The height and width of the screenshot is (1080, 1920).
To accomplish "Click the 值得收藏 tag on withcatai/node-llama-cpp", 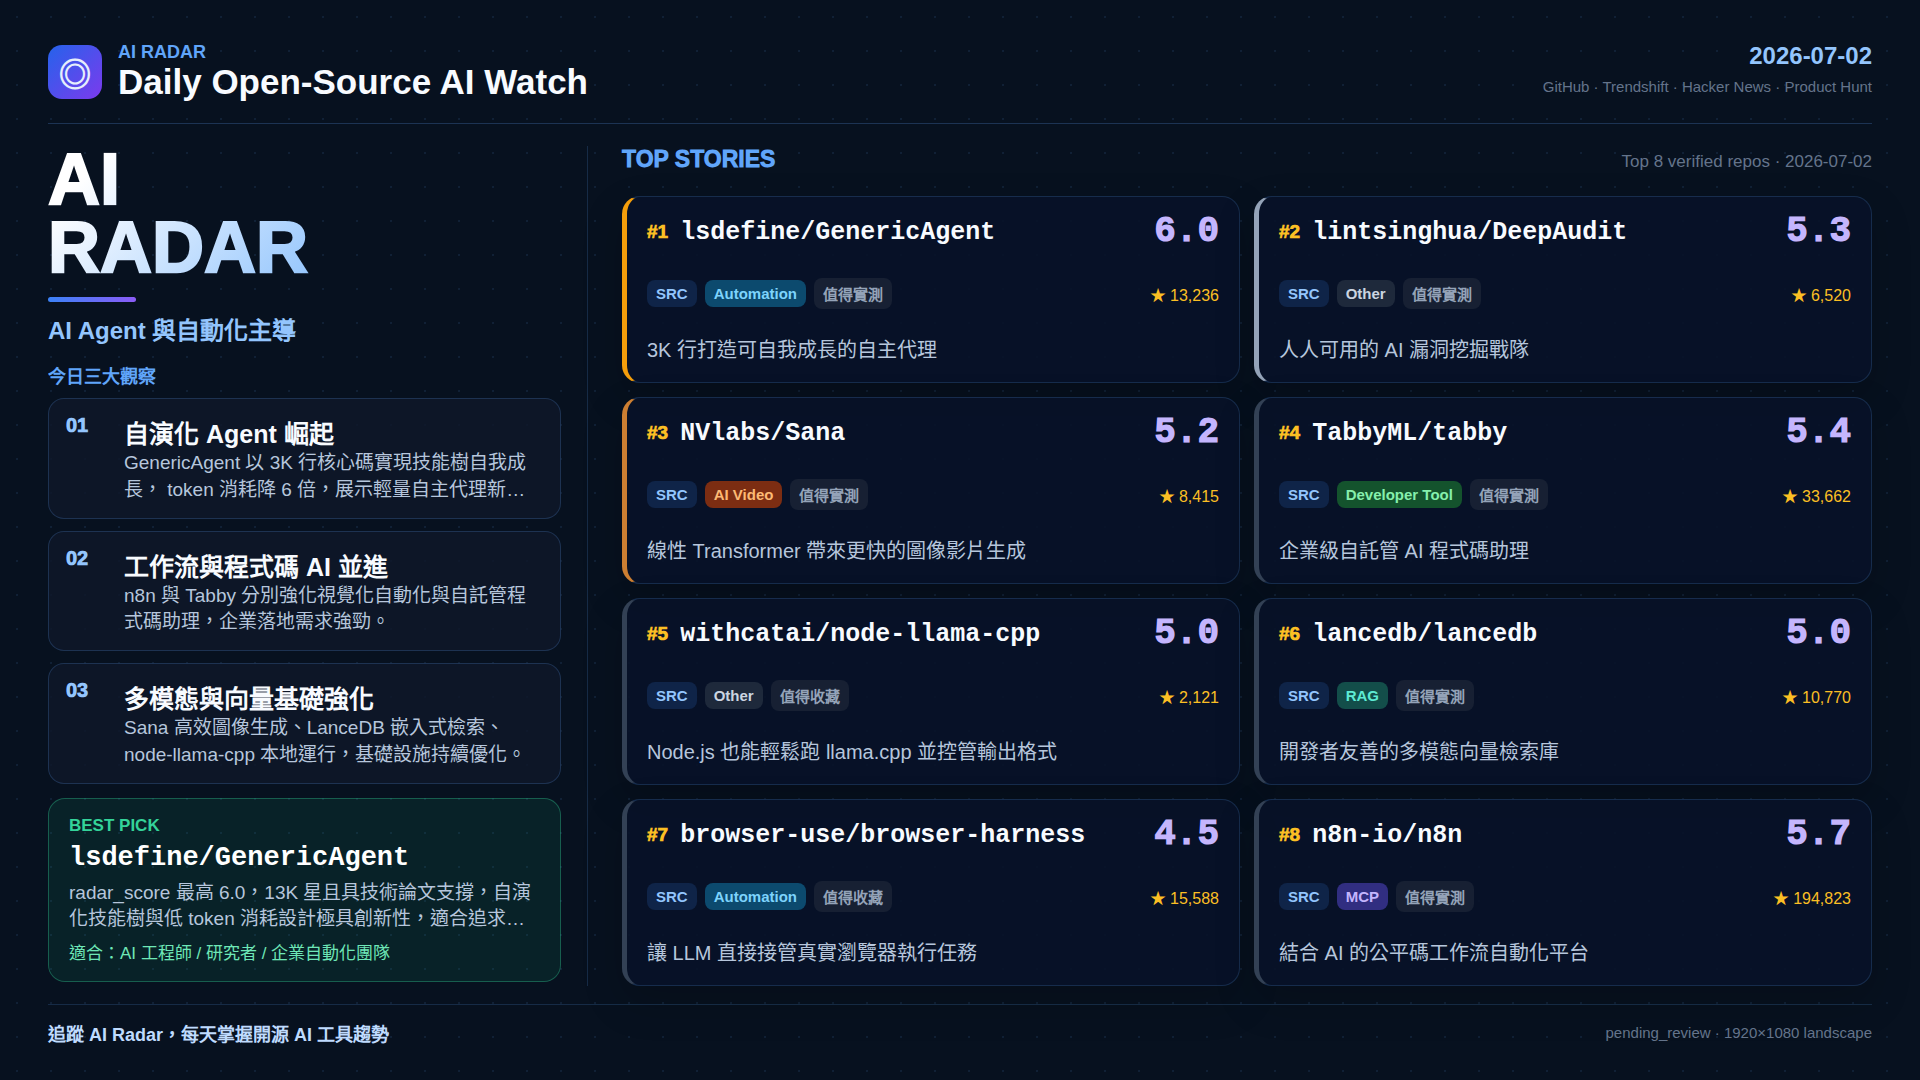I will coord(810,696).
